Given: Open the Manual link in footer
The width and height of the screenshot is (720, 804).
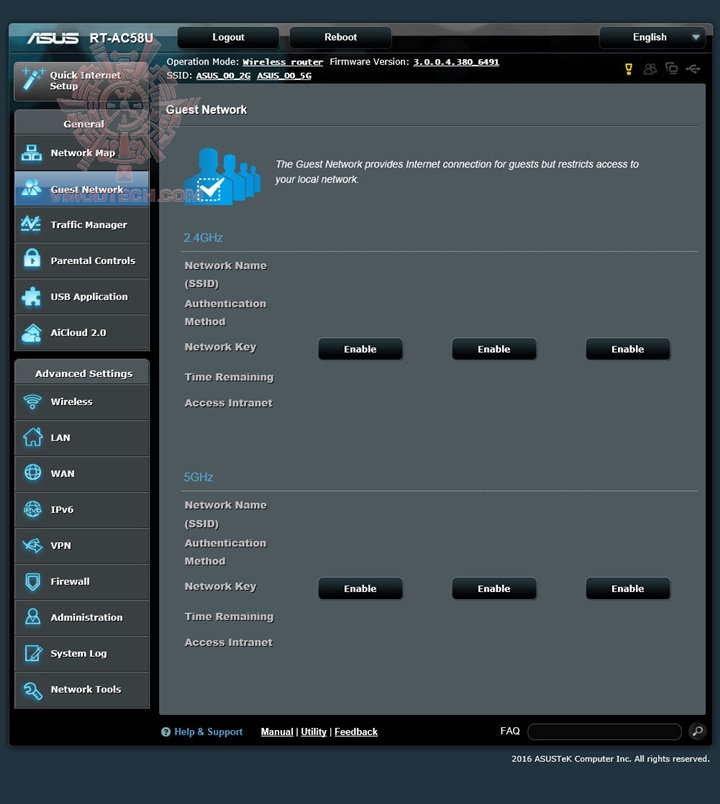Looking at the screenshot, I should pyautogui.click(x=277, y=732).
